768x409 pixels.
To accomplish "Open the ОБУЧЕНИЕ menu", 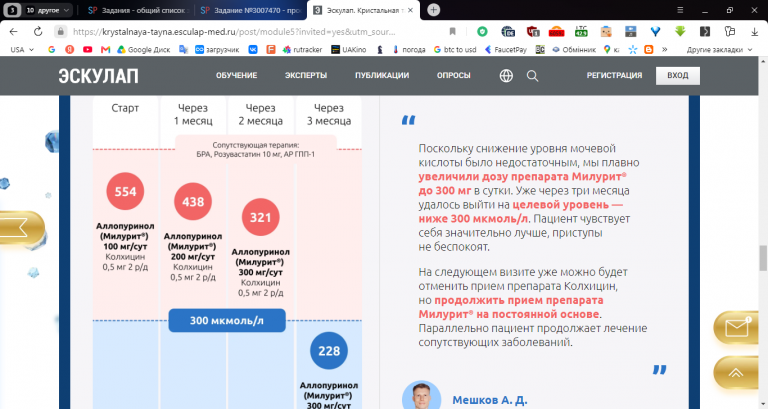I will (x=237, y=75).
